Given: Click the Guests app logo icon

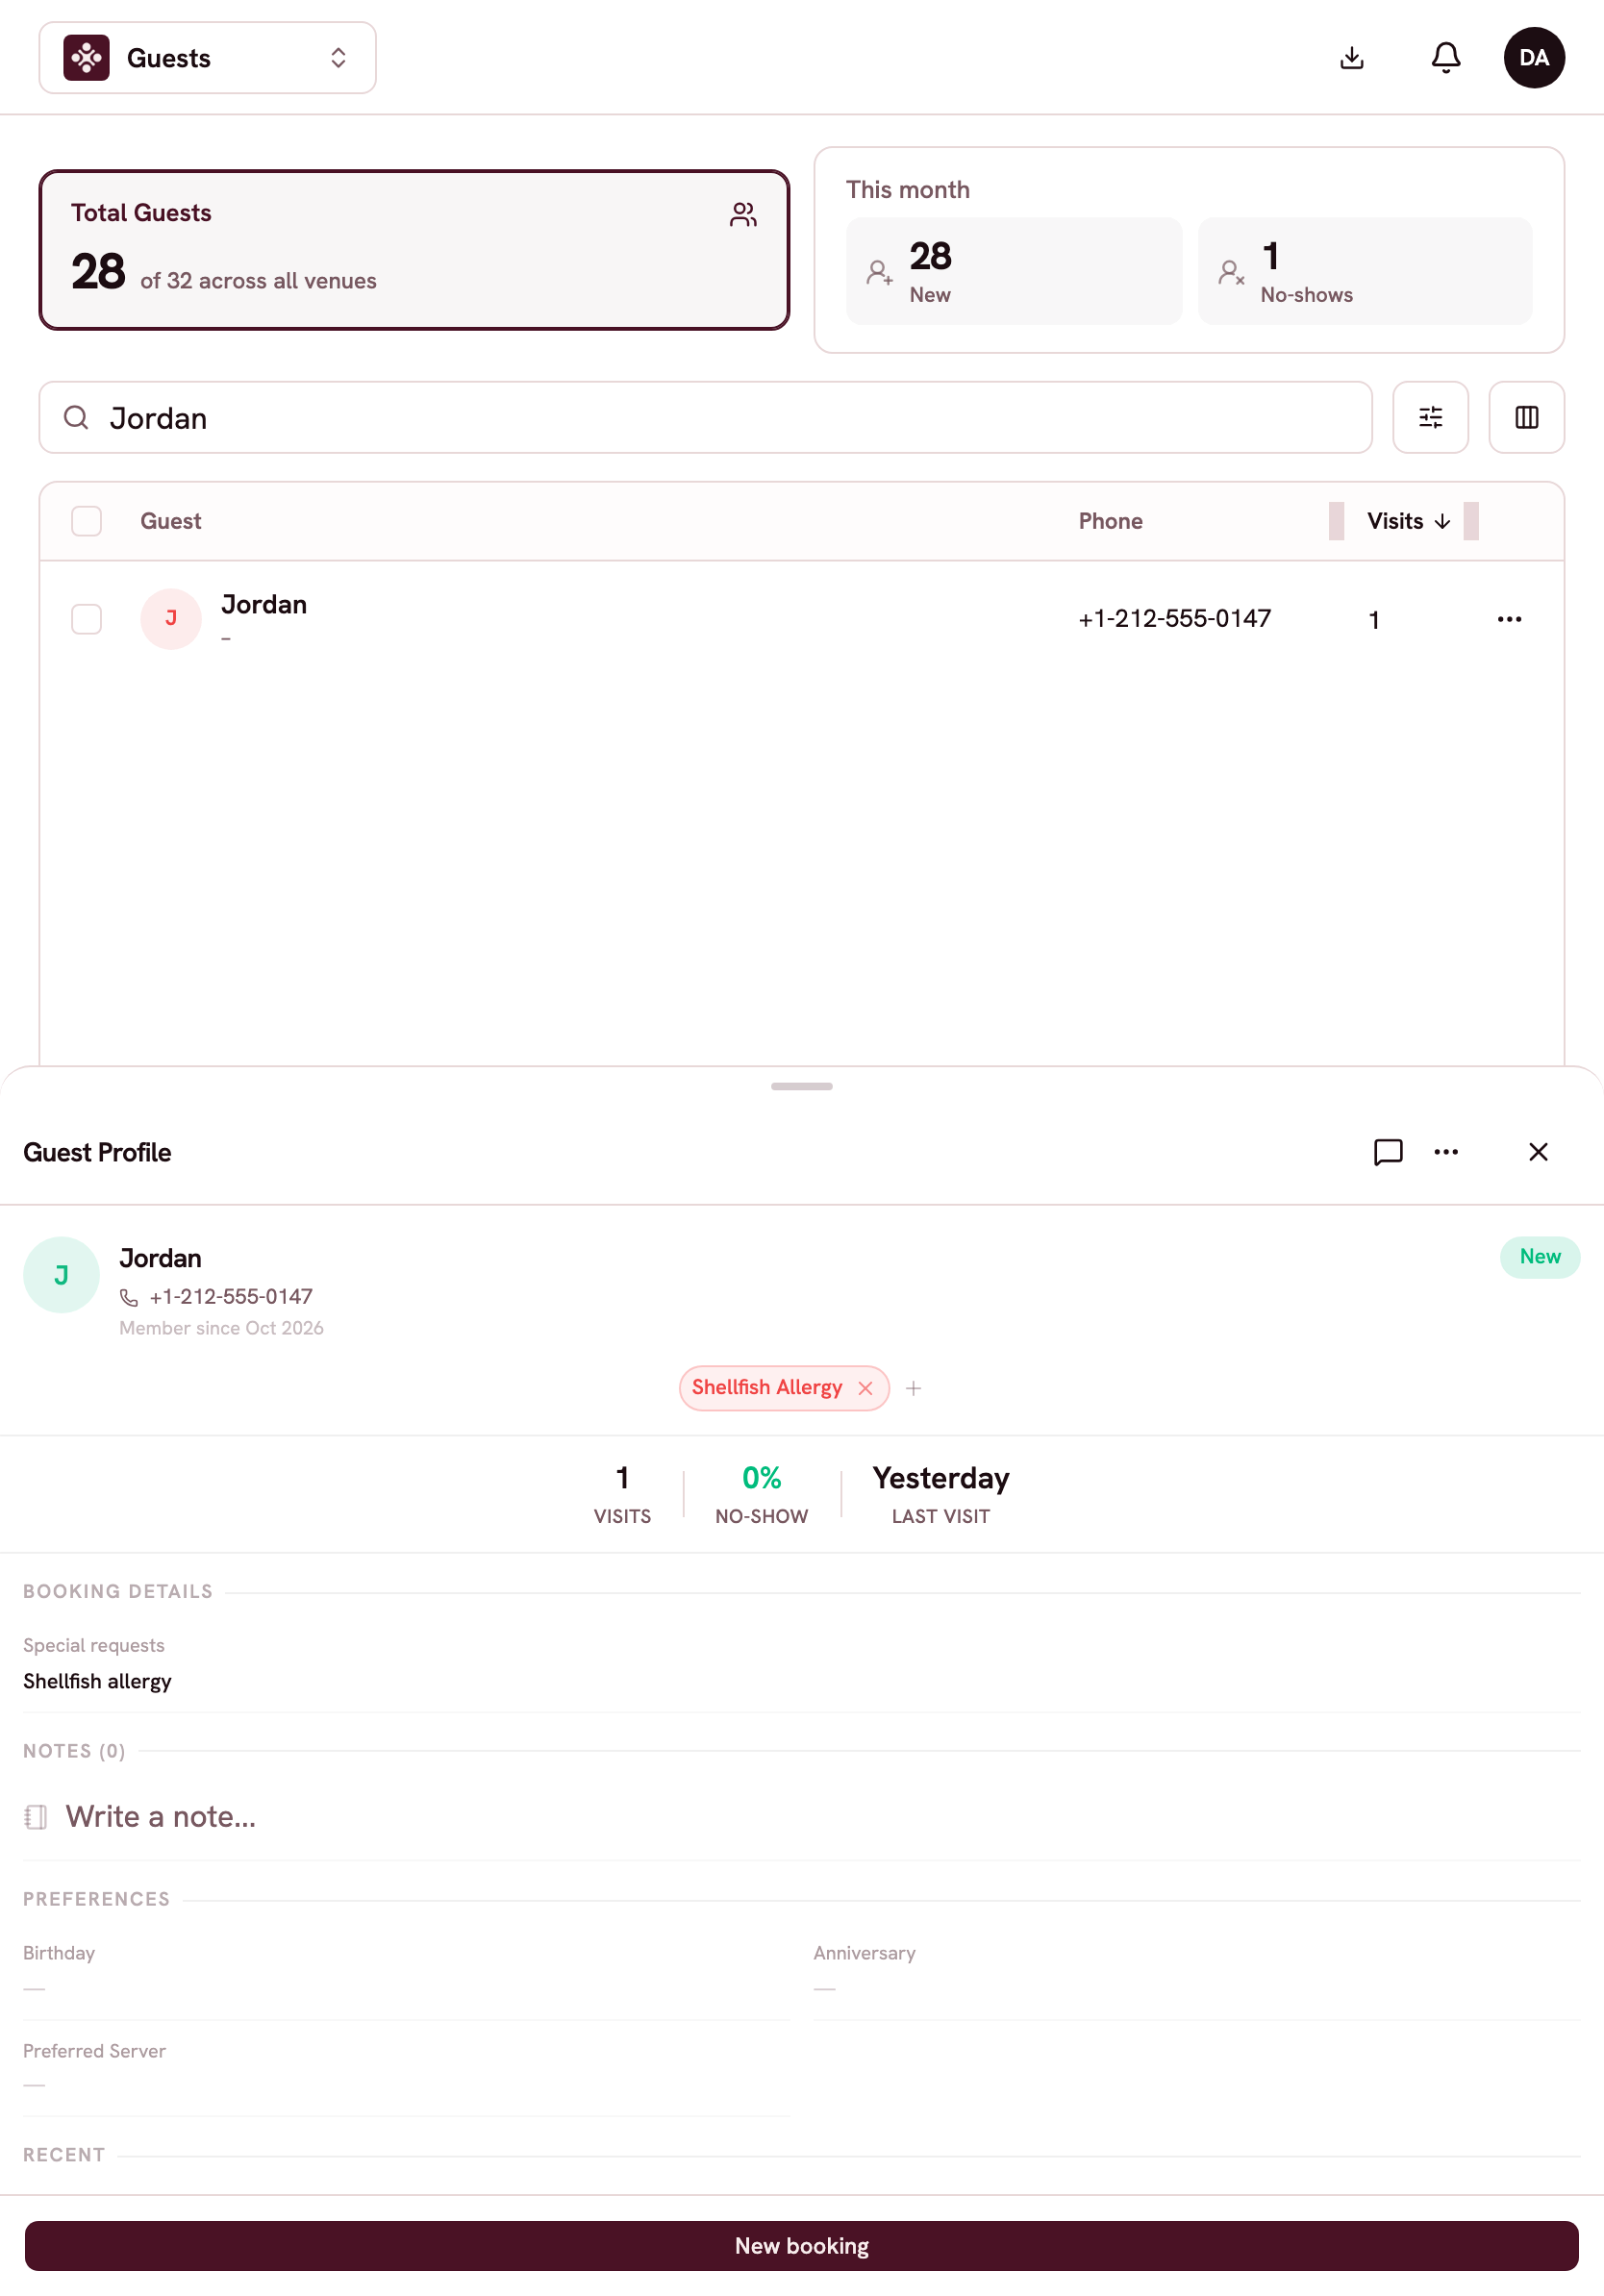Looking at the screenshot, I should 87,58.
